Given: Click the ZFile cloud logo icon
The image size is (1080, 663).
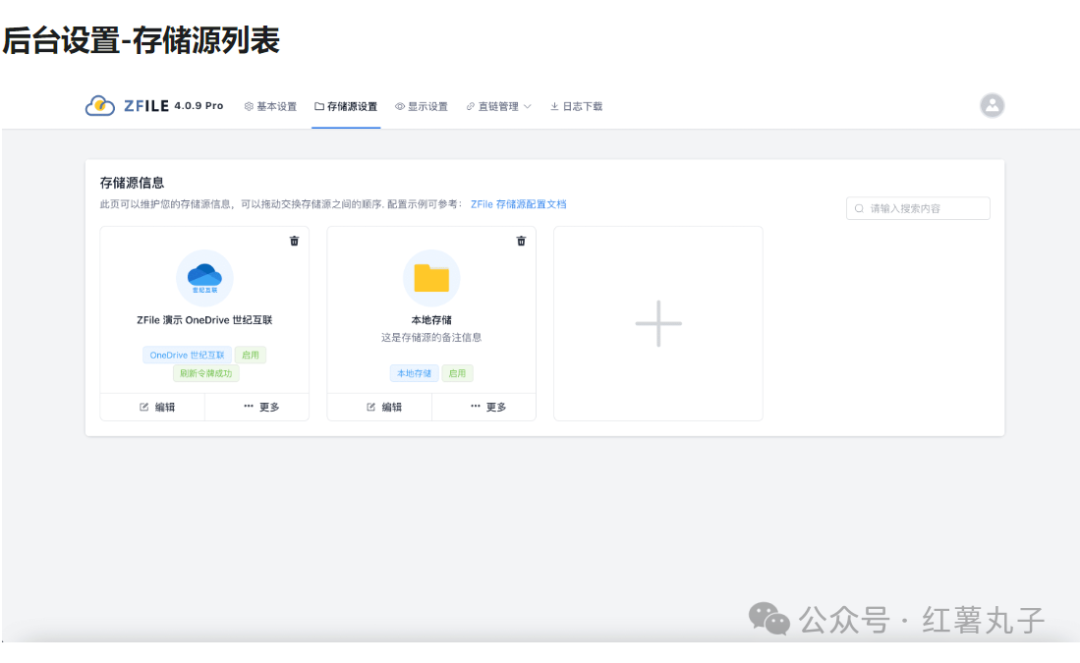Looking at the screenshot, I should 100,105.
